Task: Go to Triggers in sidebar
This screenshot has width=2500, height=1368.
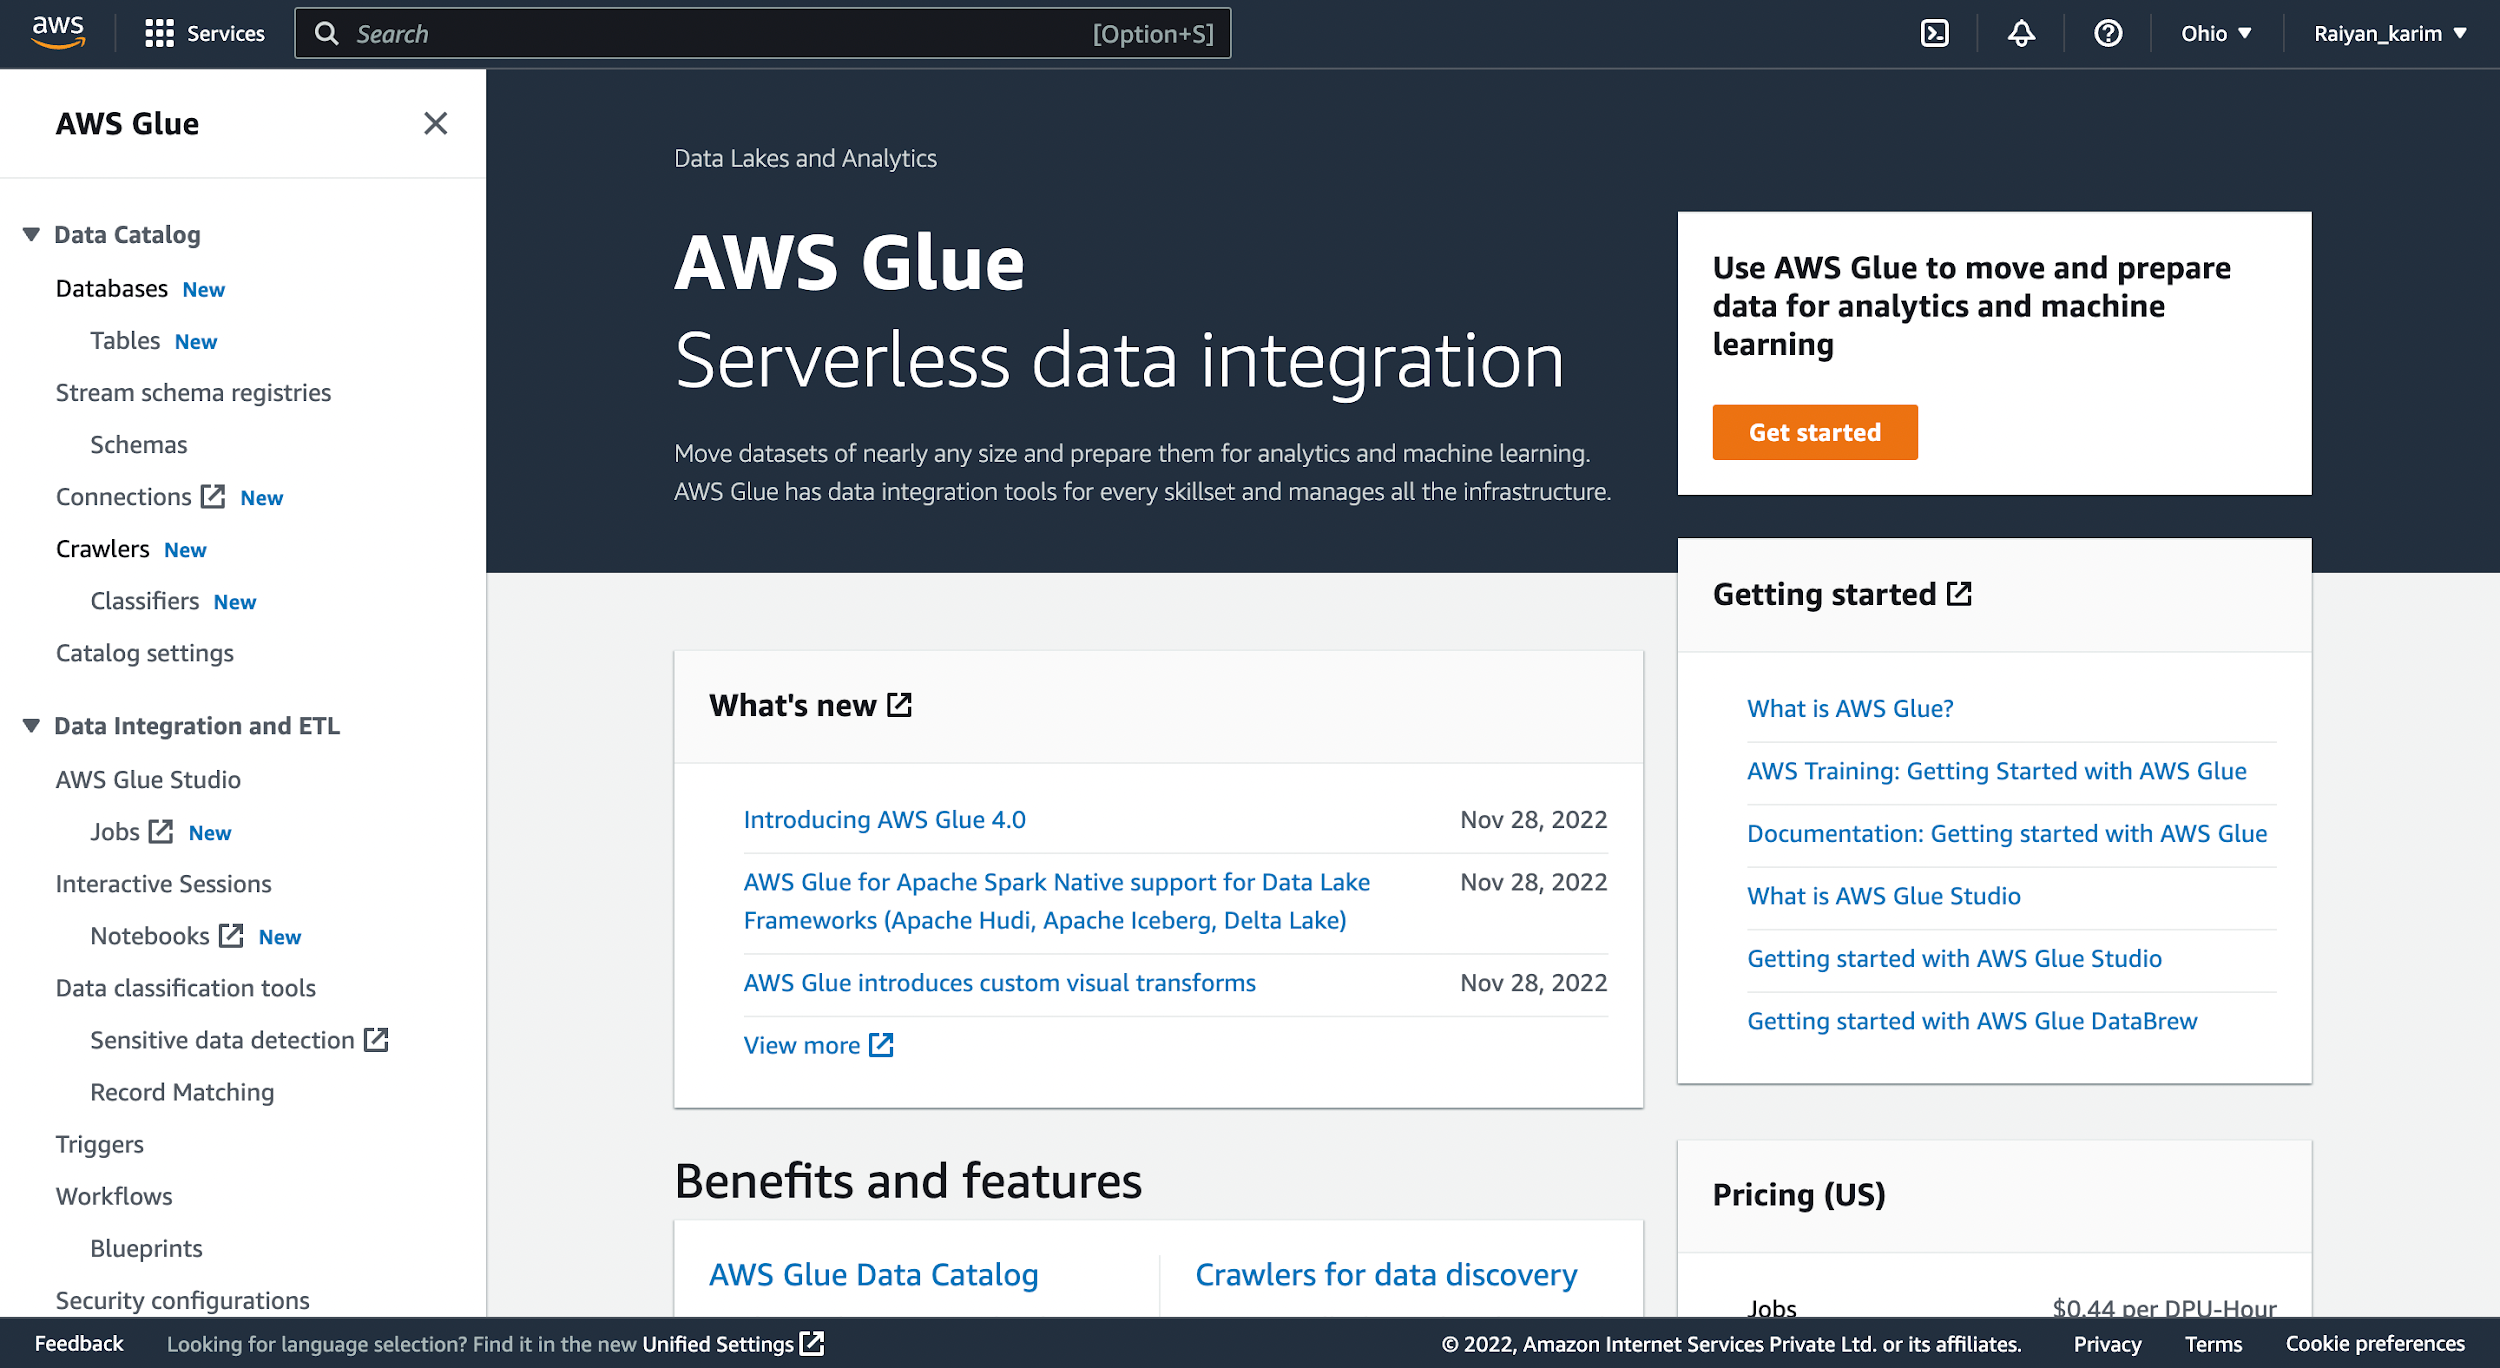Action: [x=100, y=1144]
